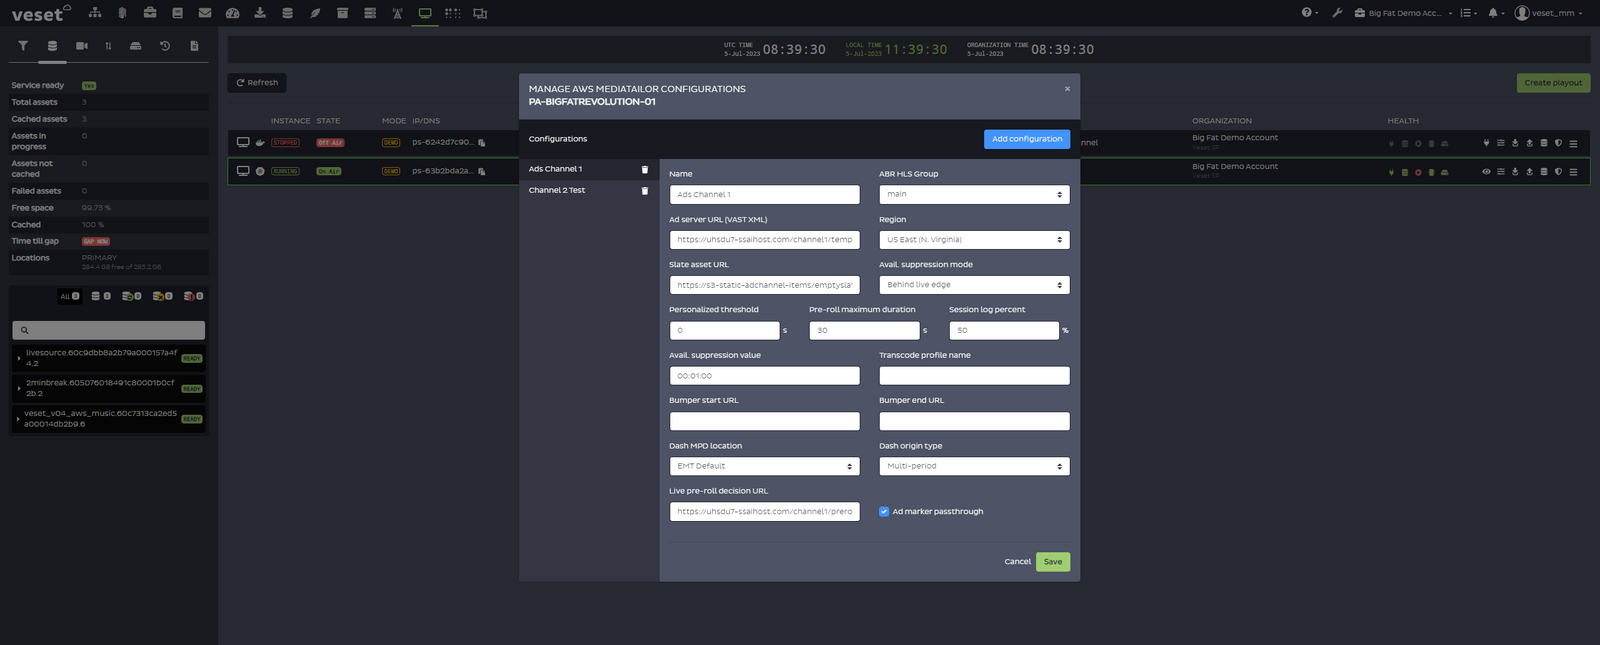Open the Region dropdown
Image resolution: width=1600 pixels, height=645 pixels.
(974, 240)
